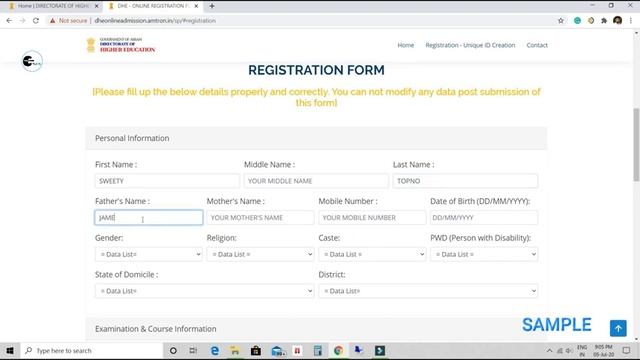Close the Home Directorate of Higher tab
640x360 pixels.
97,6
